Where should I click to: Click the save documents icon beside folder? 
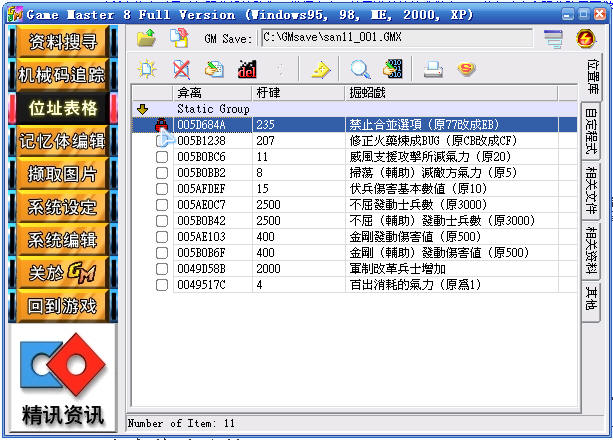[x=179, y=38]
